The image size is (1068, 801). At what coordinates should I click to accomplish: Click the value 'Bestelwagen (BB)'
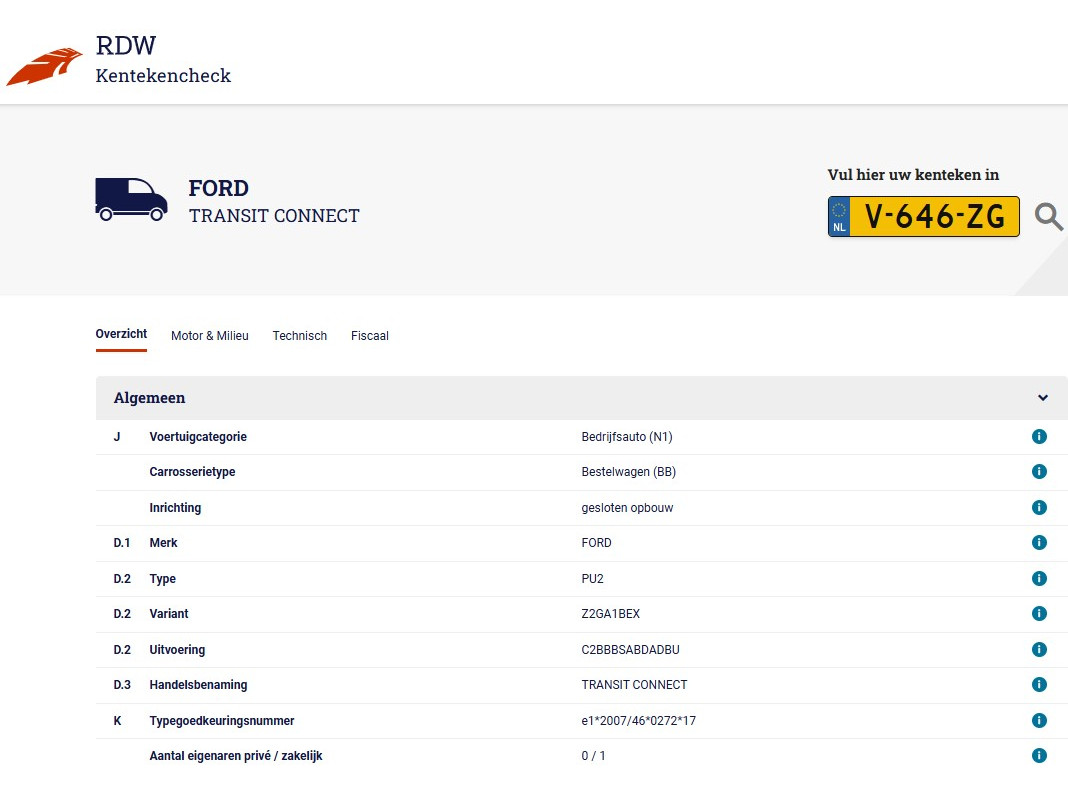[x=629, y=472]
